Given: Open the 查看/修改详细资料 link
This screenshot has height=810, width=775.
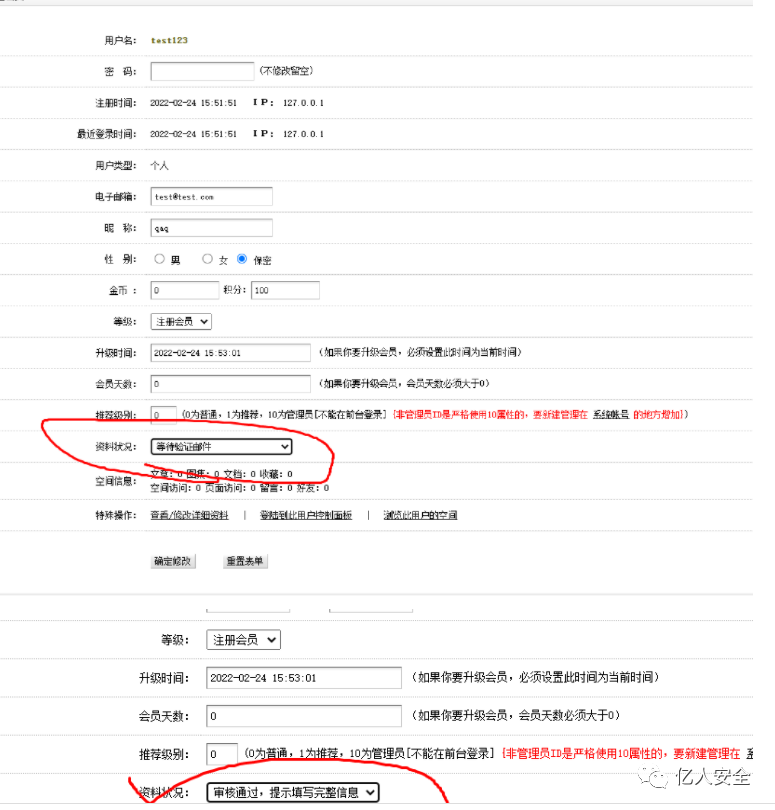Looking at the screenshot, I should 189,515.
